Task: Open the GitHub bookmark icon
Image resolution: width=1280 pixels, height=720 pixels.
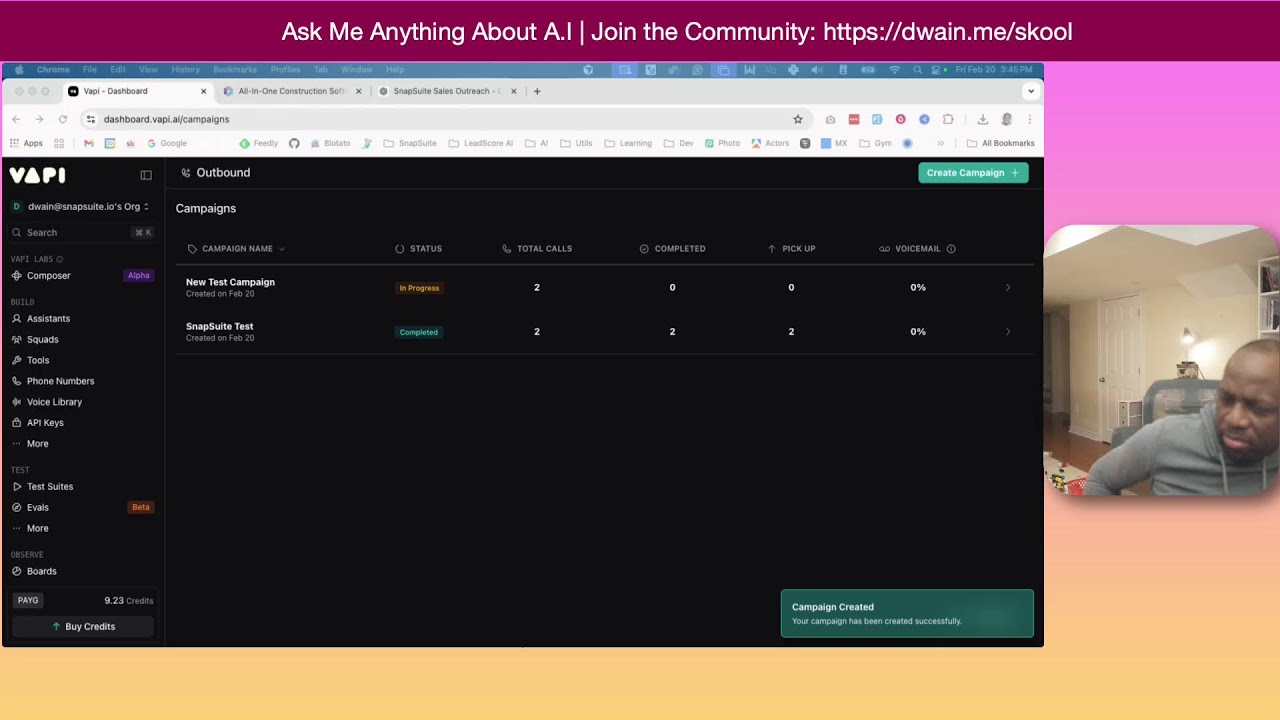Action: (x=294, y=143)
